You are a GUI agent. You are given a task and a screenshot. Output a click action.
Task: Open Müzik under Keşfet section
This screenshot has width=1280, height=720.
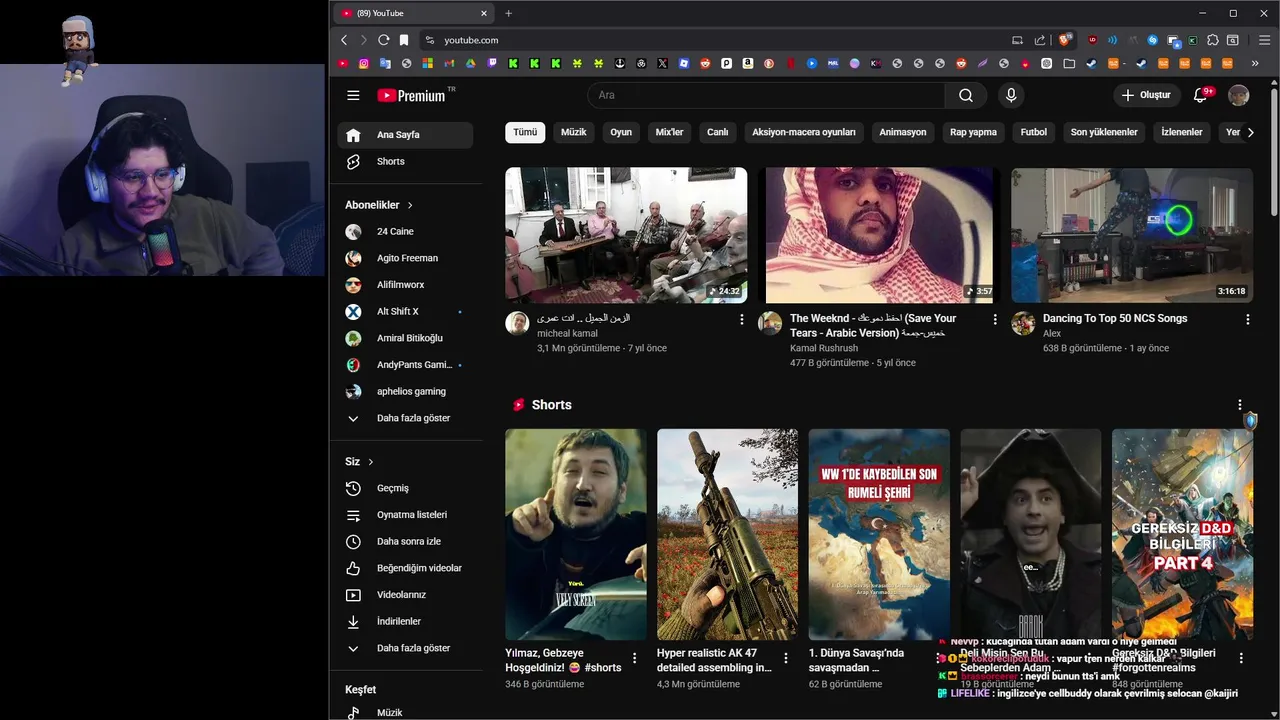click(x=405, y=712)
